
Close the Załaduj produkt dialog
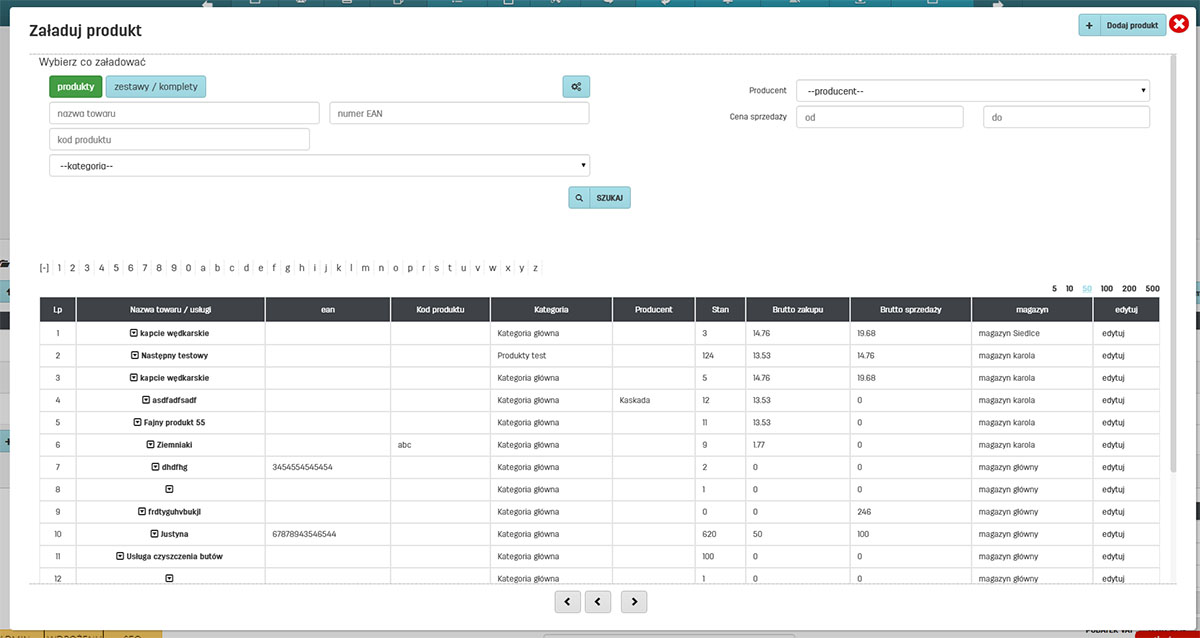1178,24
